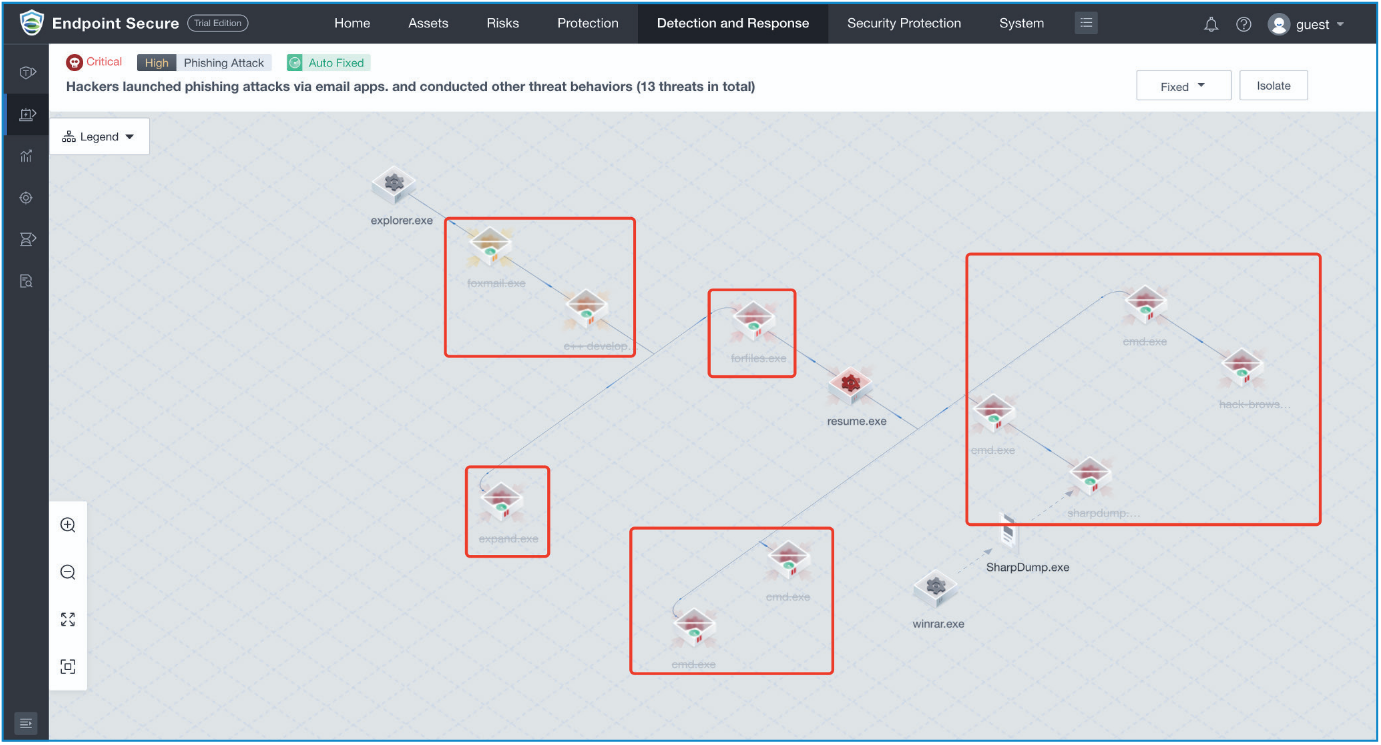1381x745 pixels.
Task: Open the Assets tab
Action: 428,23
